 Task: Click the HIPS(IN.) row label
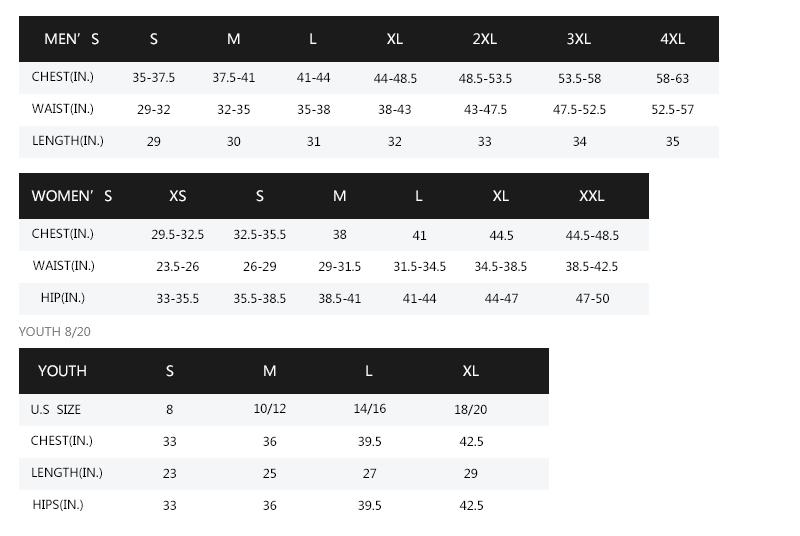click(x=58, y=505)
